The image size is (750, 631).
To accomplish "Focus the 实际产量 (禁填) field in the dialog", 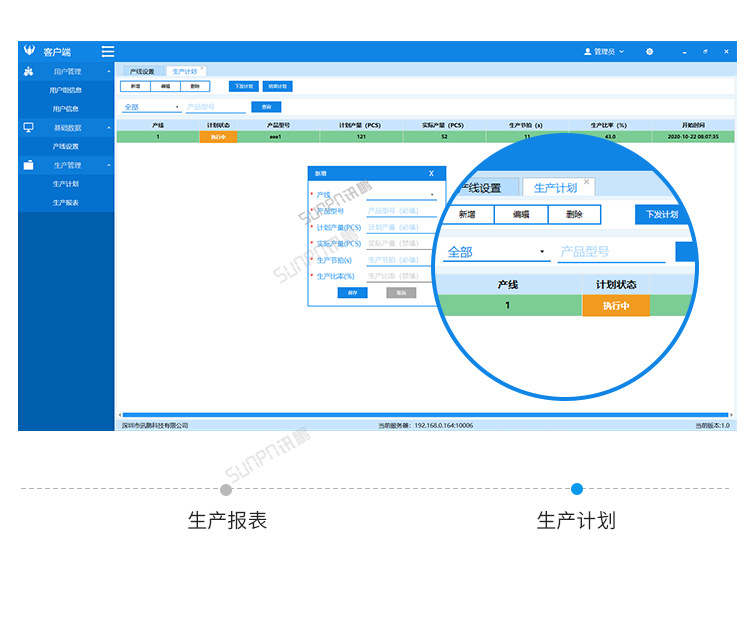I will 401,244.
